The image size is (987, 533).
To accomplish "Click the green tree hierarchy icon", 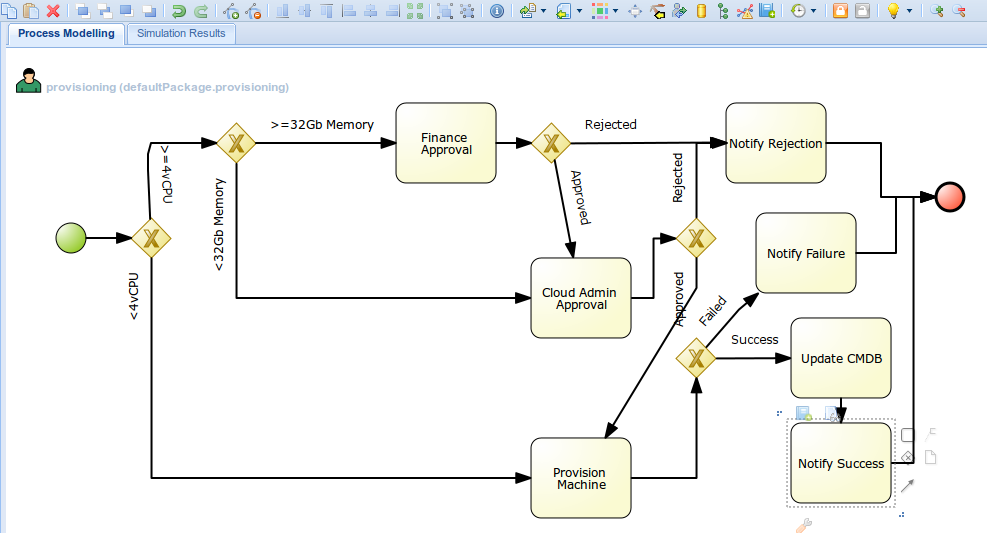I will click(723, 10).
